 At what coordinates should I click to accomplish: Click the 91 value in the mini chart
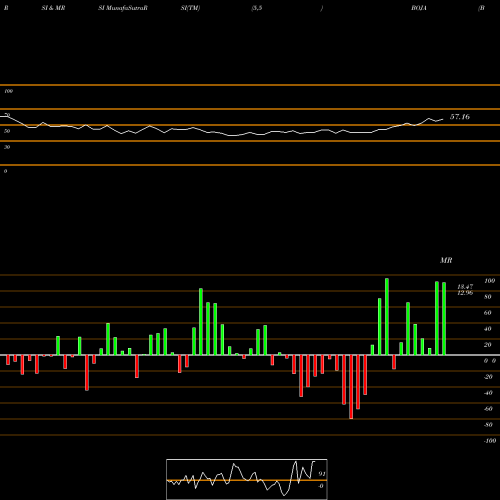tap(322, 474)
